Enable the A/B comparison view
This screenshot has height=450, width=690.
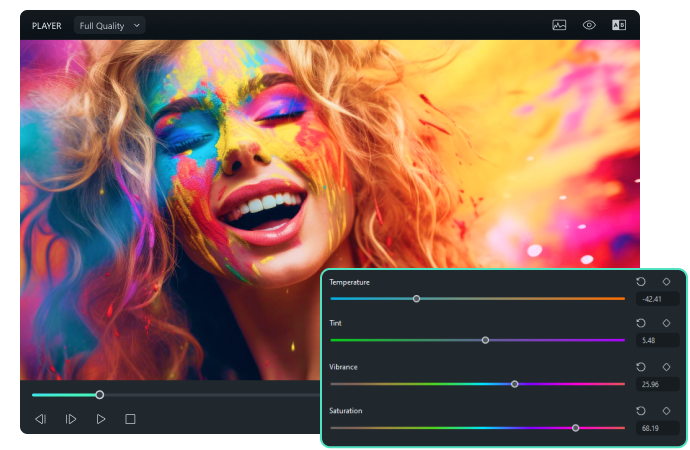pos(619,25)
